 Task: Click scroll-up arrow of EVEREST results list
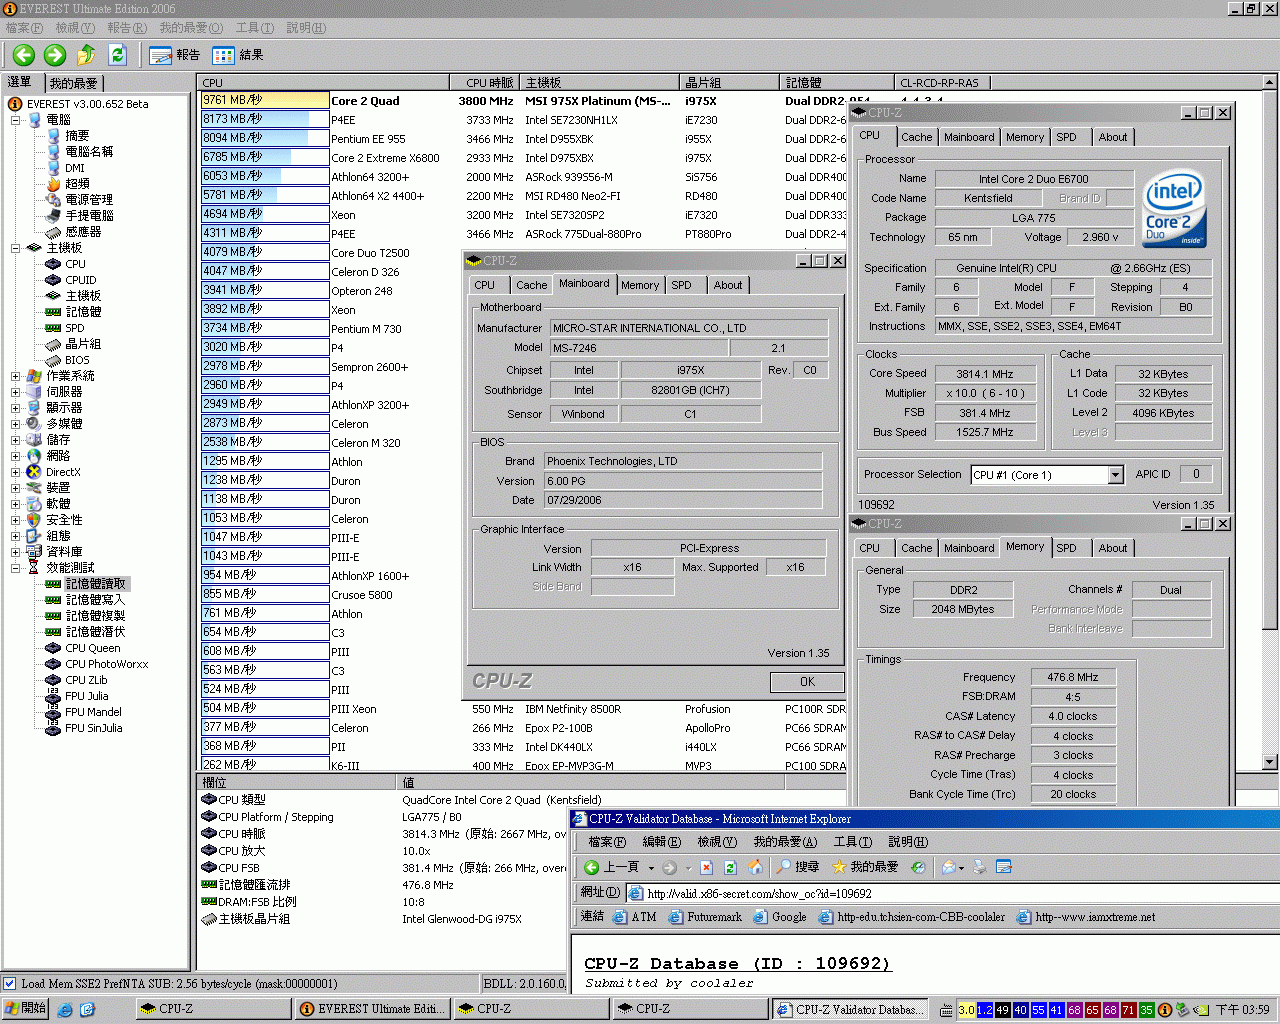[1270, 82]
